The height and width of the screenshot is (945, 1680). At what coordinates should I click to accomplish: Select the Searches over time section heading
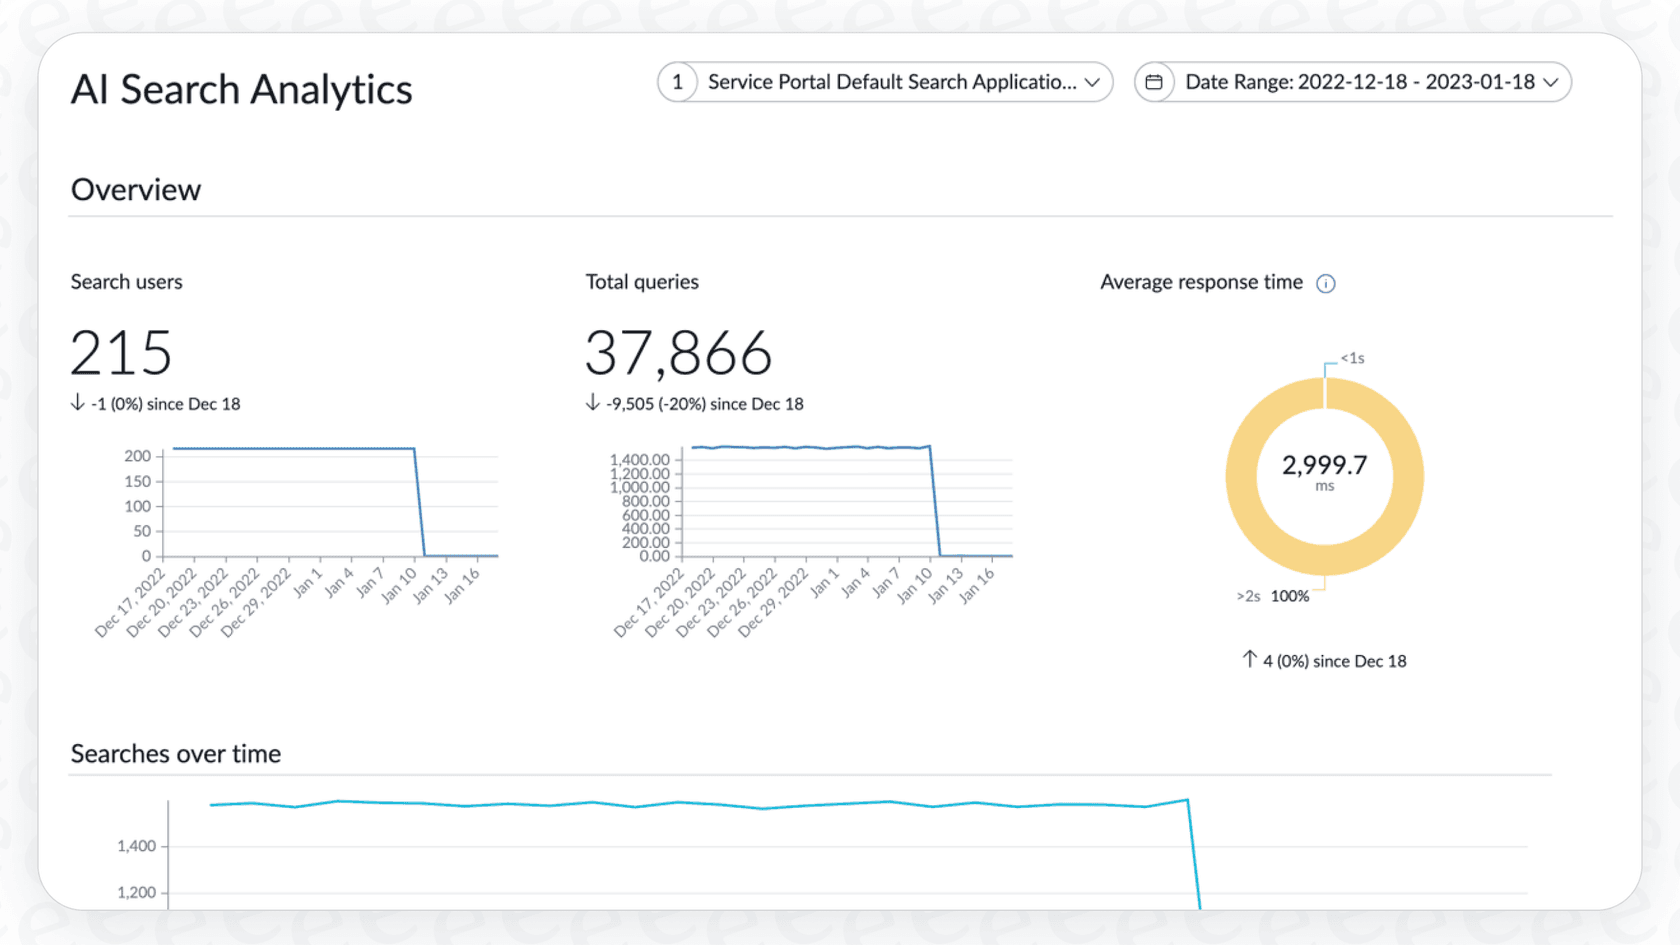click(175, 753)
